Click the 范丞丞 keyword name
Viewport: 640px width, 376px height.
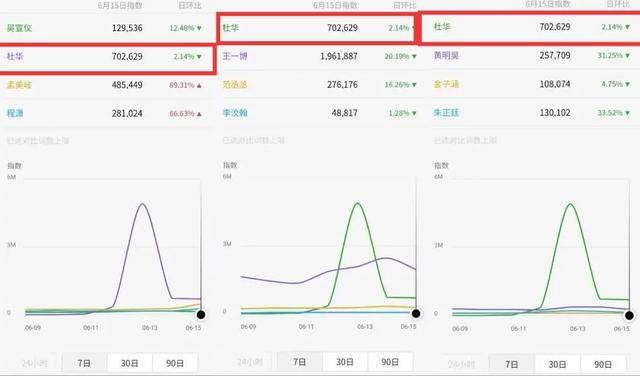tap(235, 85)
